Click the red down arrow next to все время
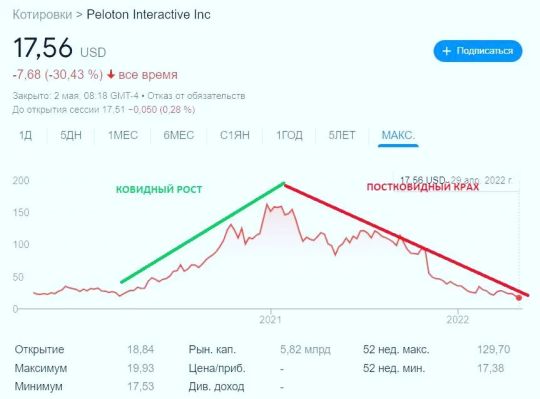Screen dimensions: 540x399 (111, 74)
